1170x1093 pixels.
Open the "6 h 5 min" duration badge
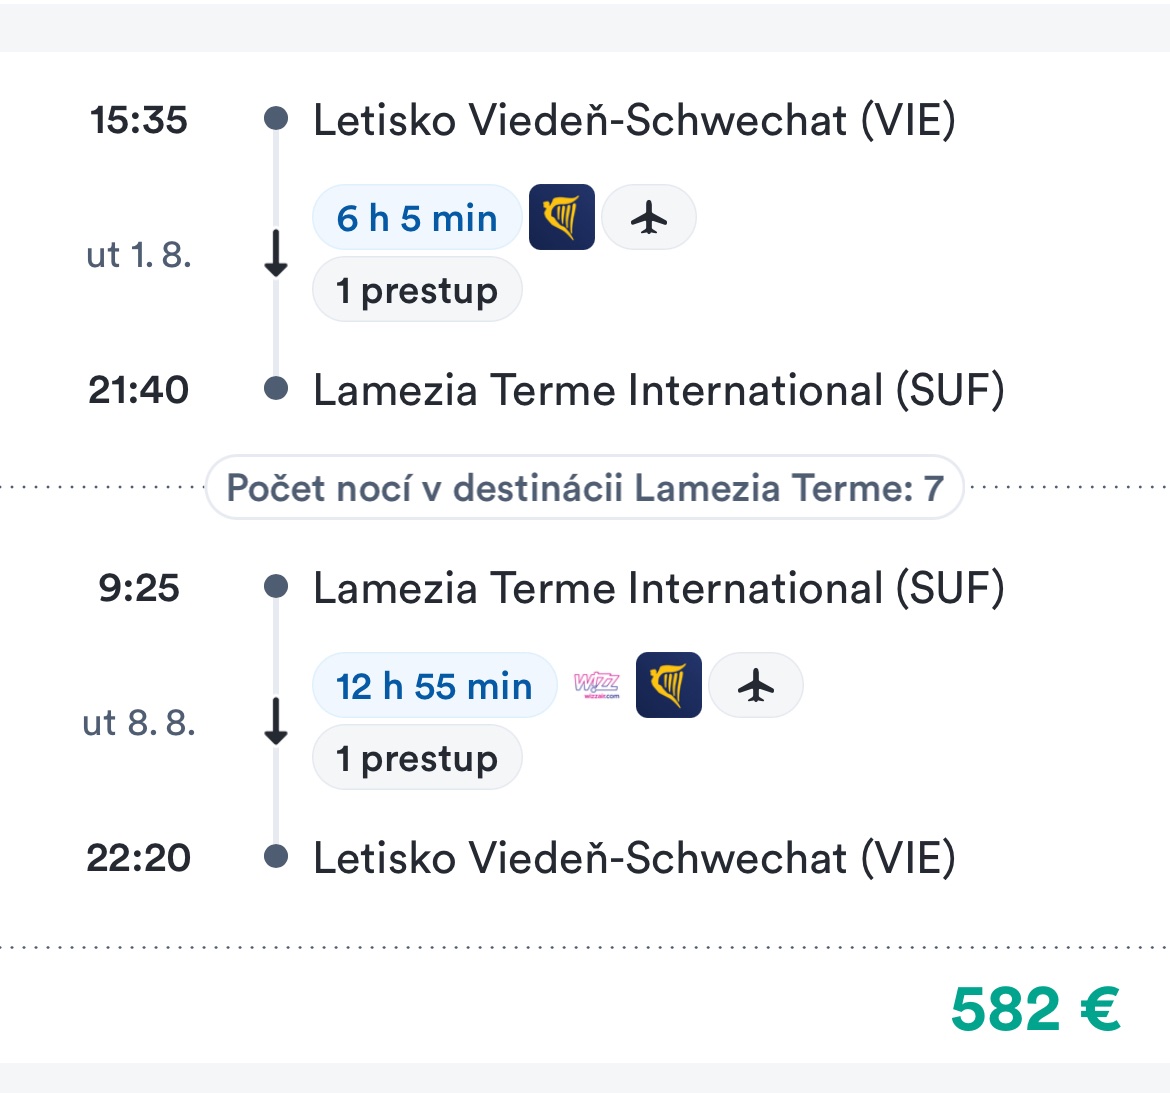coord(417,218)
